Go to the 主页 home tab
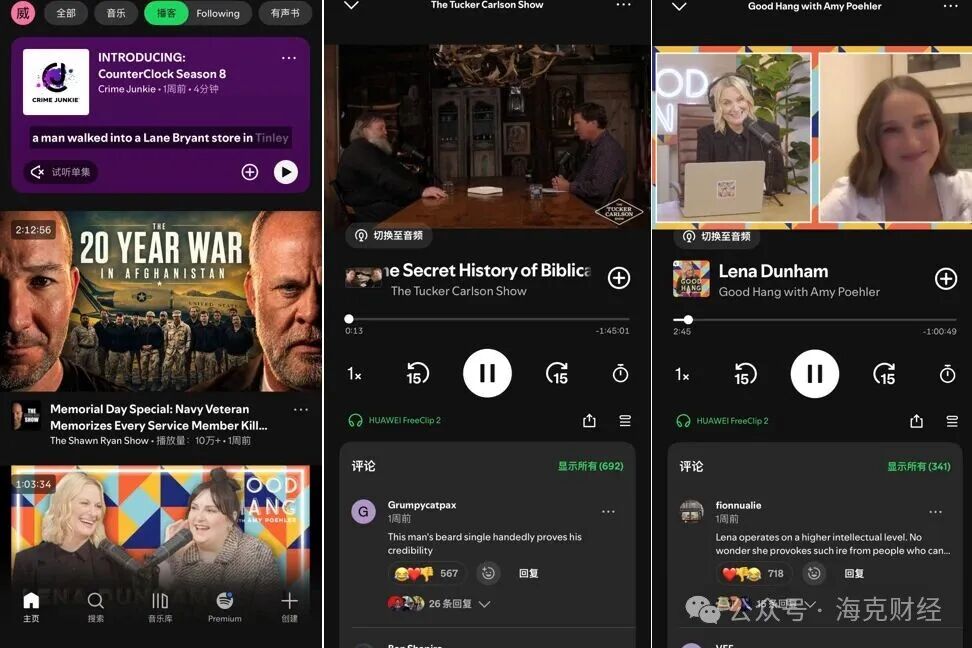 [31, 607]
